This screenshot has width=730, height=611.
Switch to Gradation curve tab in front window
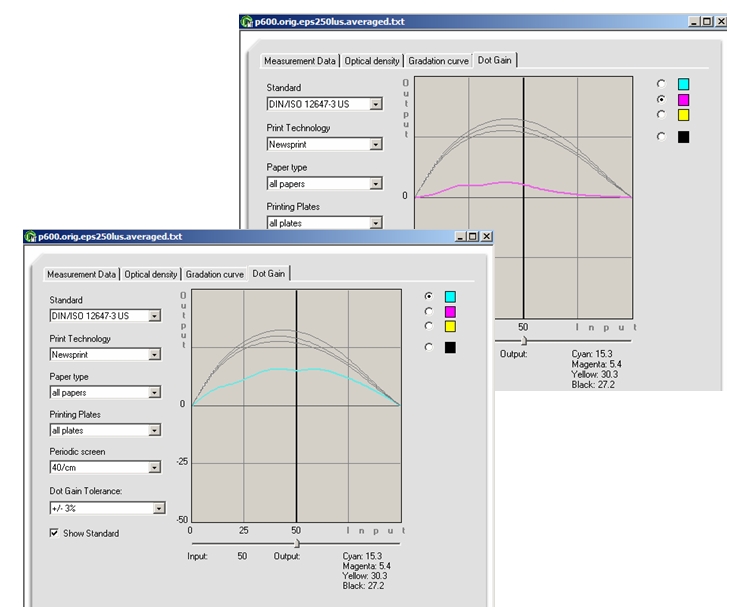click(215, 274)
